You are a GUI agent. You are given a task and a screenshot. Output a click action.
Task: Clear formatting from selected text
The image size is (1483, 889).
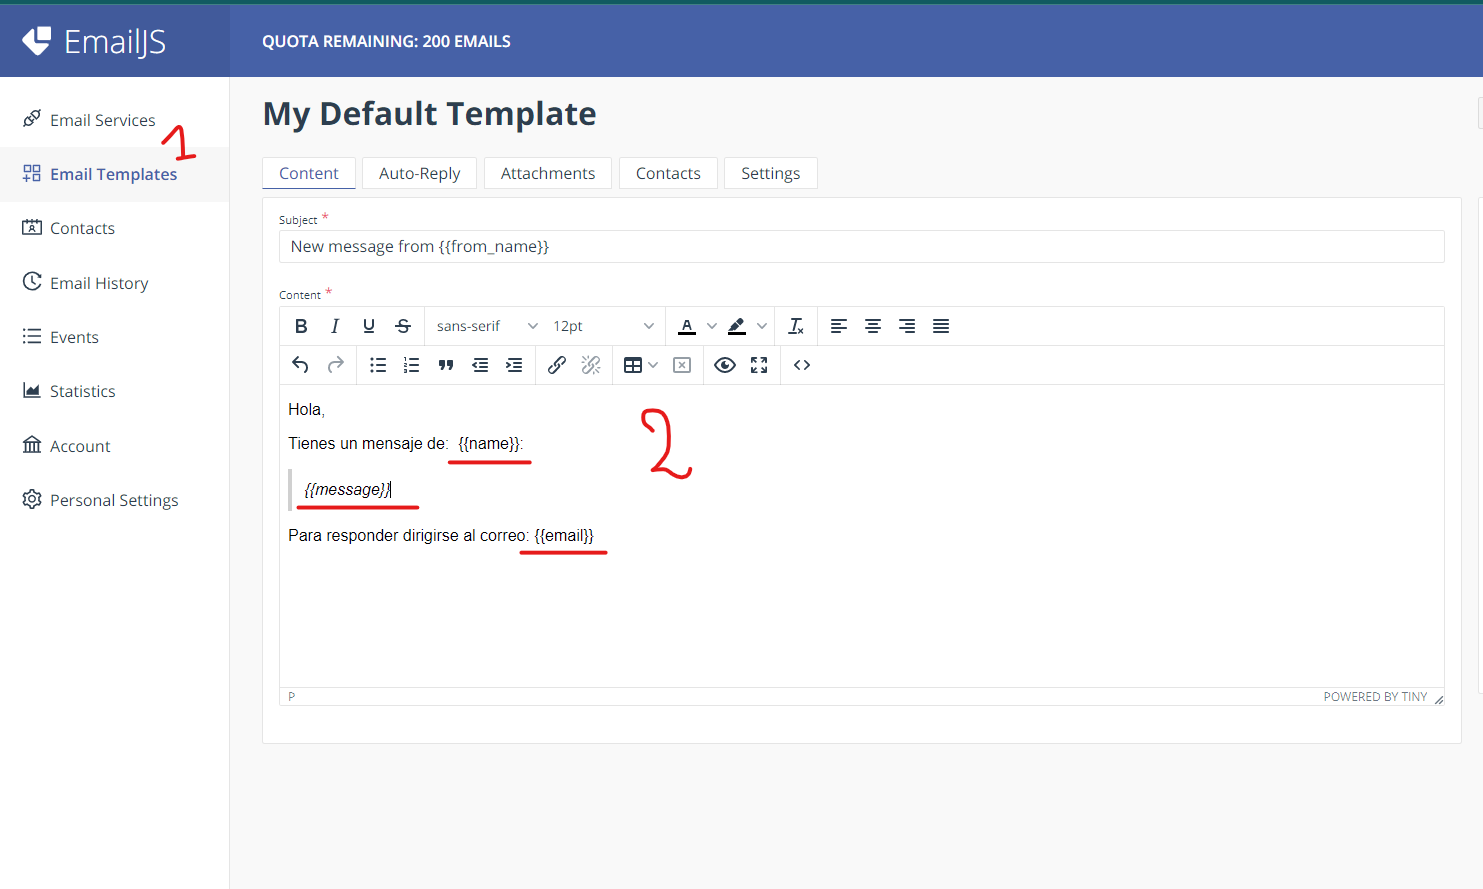point(796,326)
